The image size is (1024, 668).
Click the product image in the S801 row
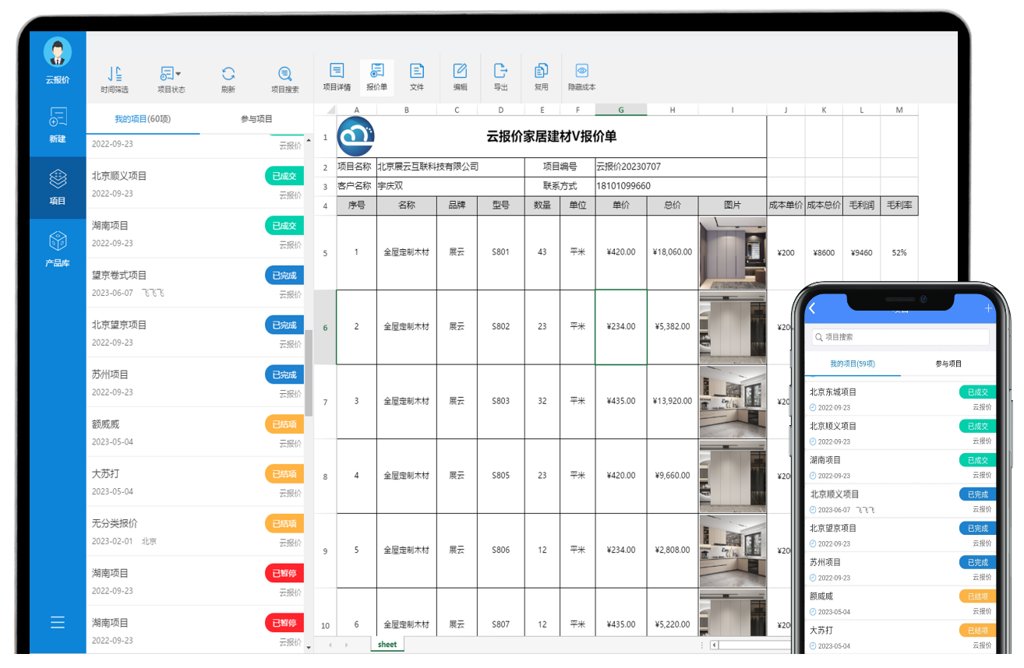(733, 253)
